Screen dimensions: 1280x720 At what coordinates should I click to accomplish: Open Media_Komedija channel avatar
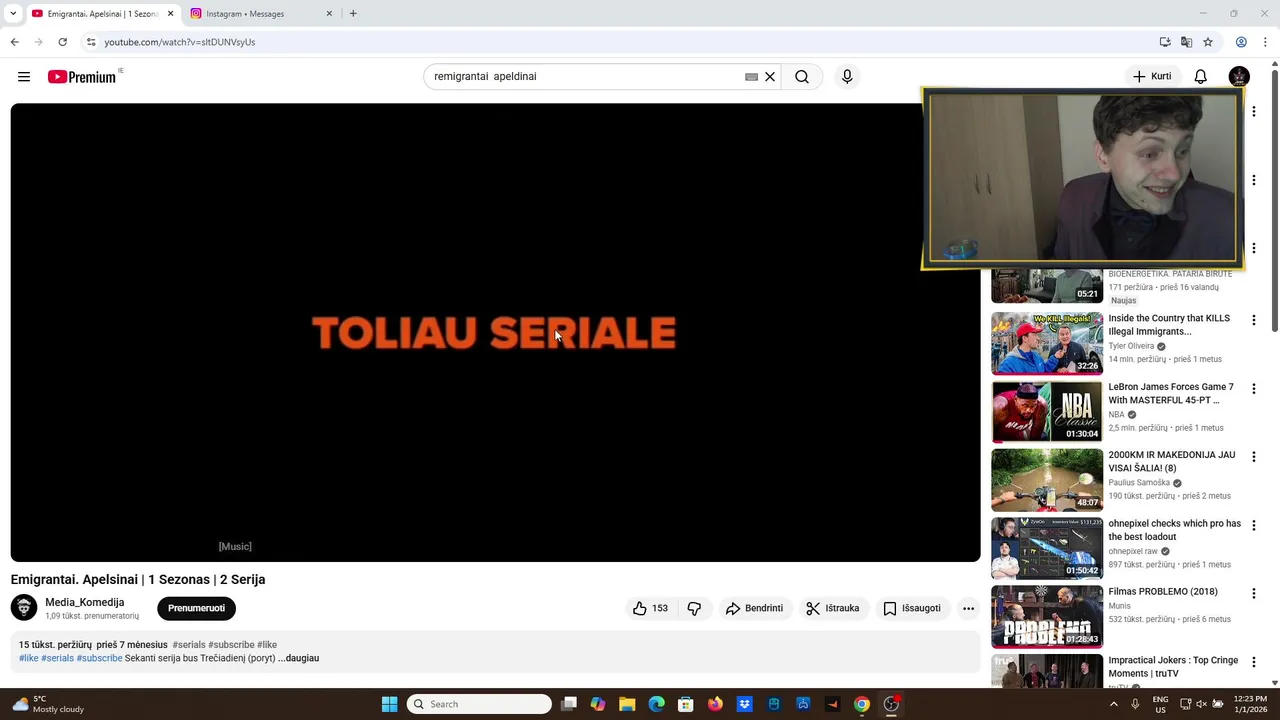pos(24,607)
